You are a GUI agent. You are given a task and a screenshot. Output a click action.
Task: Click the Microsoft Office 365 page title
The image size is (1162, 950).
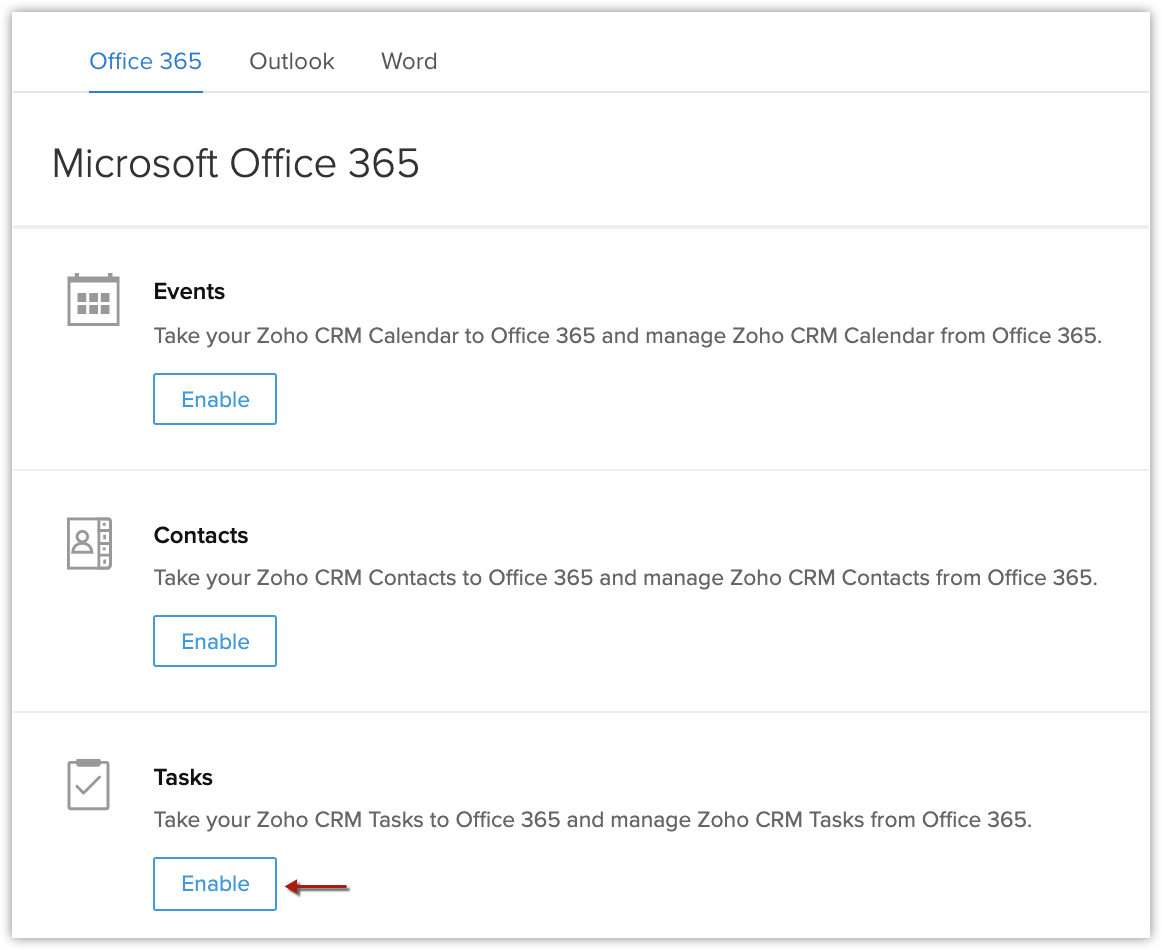click(236, 163)
